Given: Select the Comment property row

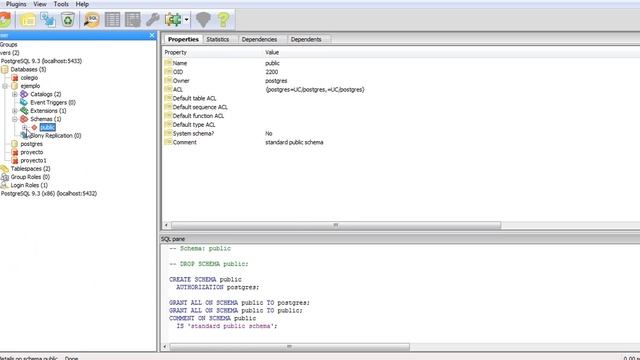Looking at the screenshot, I should (402, 142).
